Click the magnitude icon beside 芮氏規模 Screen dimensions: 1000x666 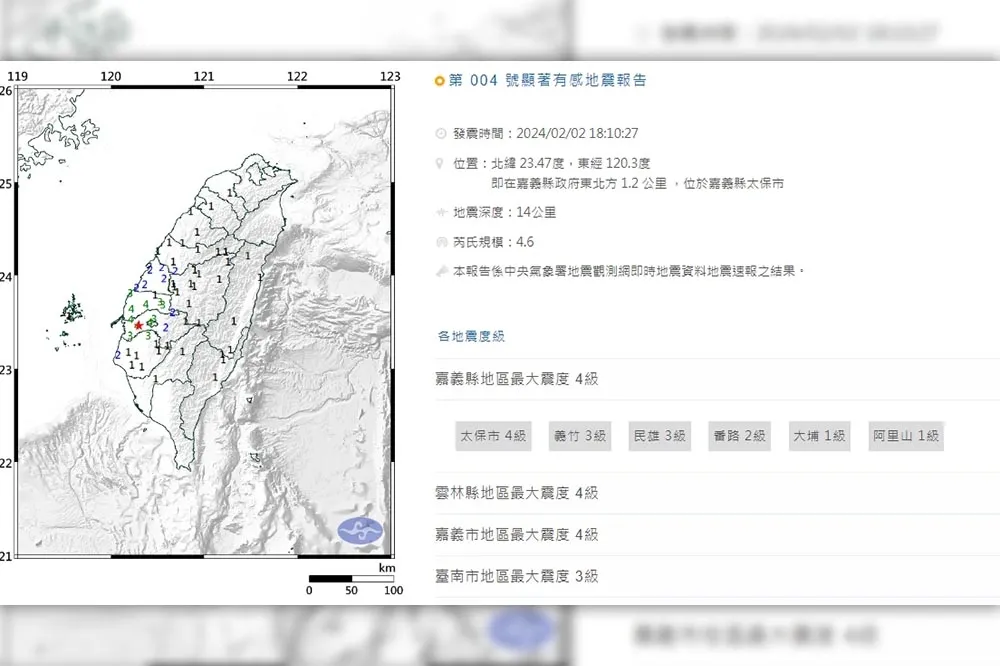pos(441,242)
